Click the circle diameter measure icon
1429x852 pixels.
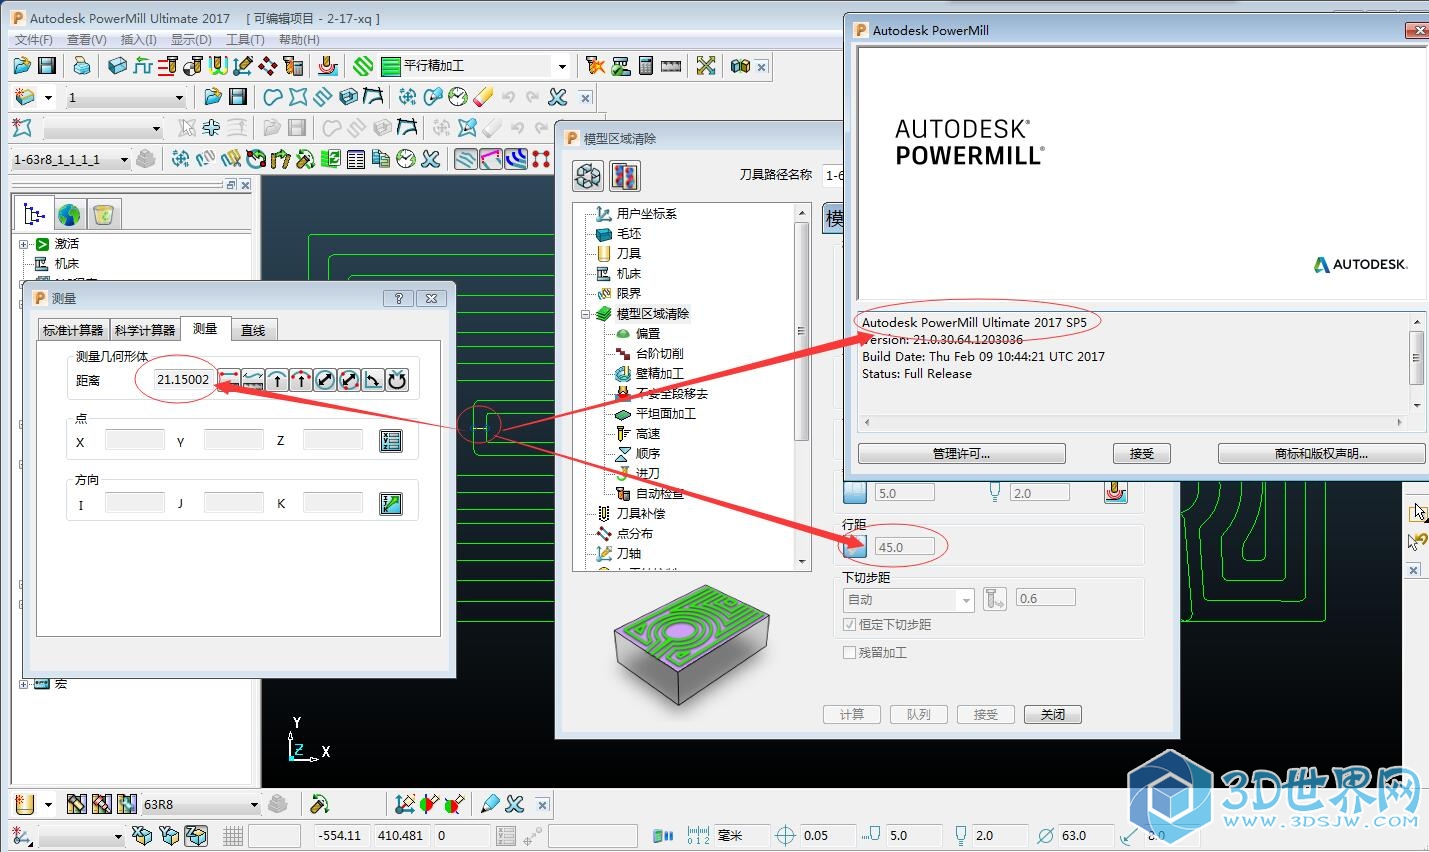pyautogui.click(x=325, y=380)
